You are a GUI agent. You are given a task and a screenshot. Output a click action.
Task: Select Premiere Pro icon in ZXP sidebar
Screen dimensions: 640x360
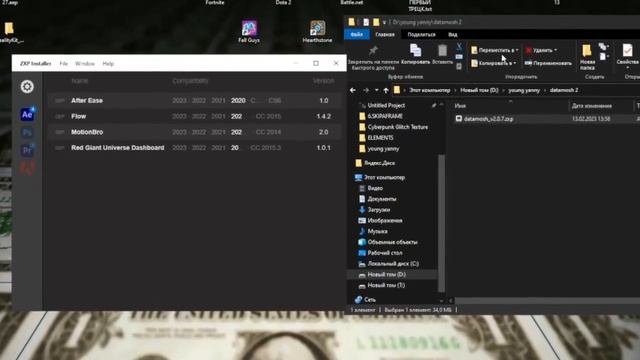click(x=27, y=150)
